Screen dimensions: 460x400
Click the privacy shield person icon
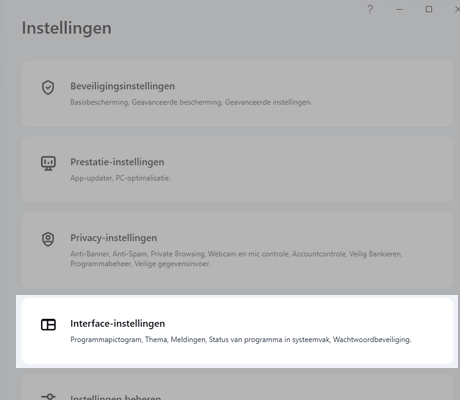coord(48,239)
